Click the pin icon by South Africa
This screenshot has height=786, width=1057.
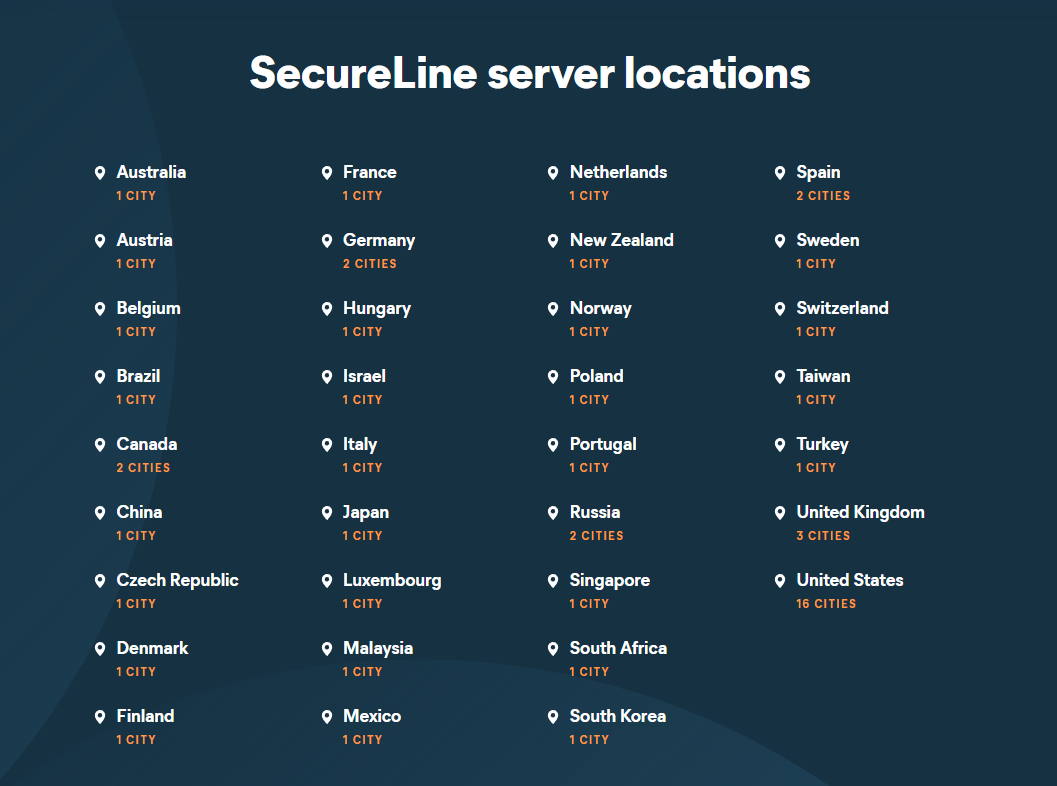[x=553, y=648]
